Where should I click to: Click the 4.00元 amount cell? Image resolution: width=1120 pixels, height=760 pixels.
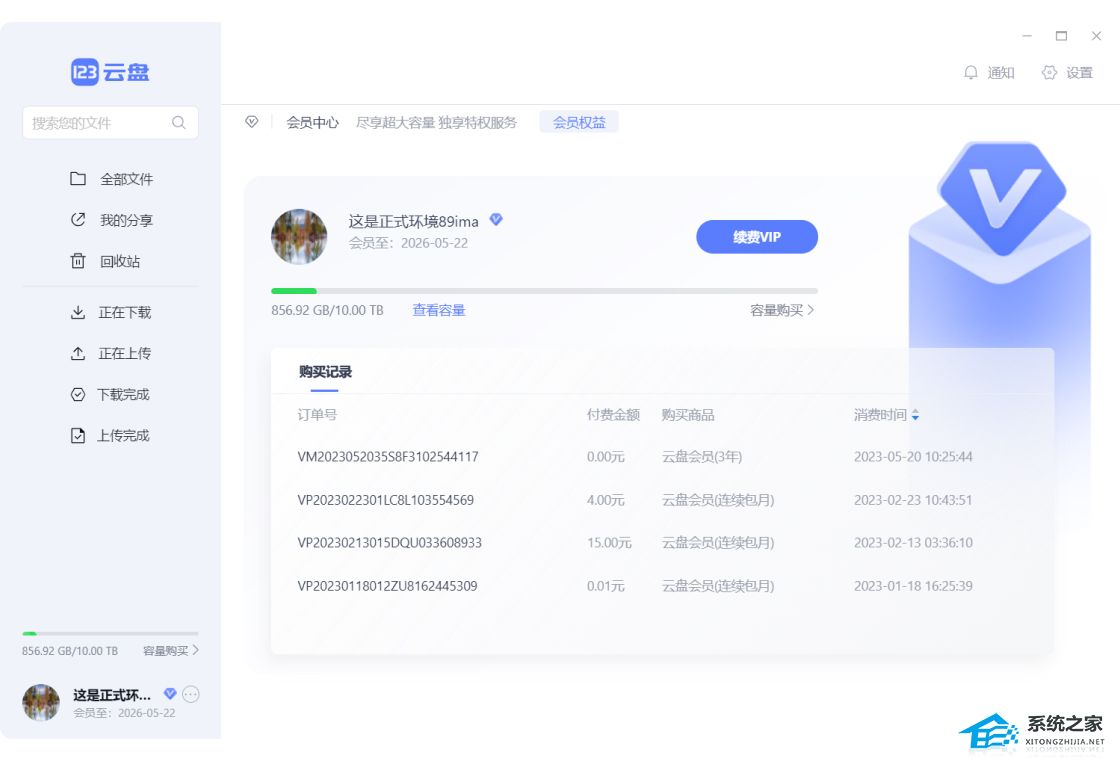point(606,500)
